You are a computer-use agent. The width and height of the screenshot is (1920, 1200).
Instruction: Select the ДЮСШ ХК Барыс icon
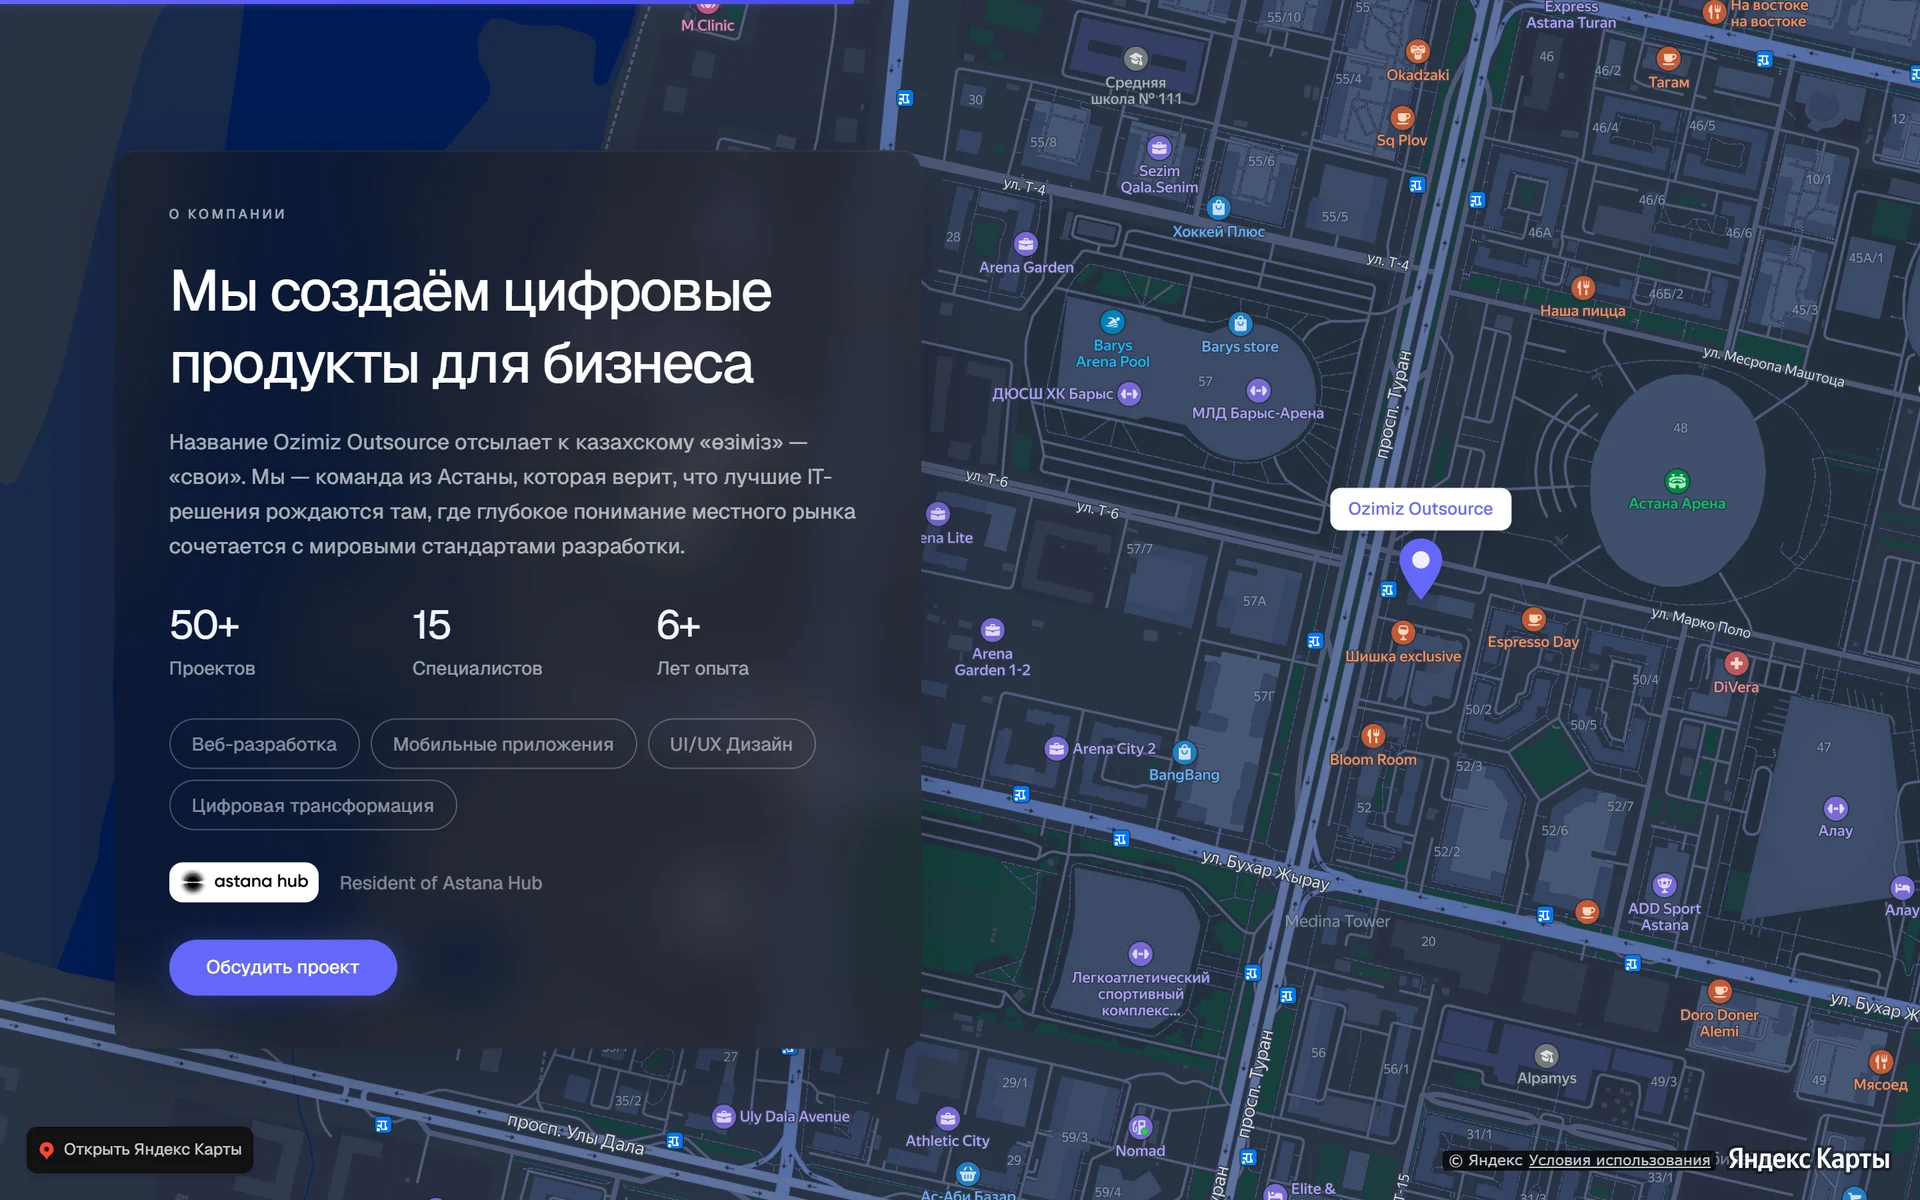tap(1129, 394)
